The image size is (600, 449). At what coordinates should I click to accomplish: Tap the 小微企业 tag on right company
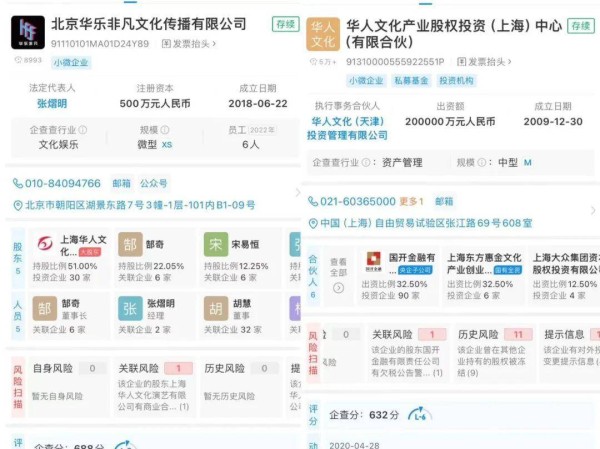(366, 81)
